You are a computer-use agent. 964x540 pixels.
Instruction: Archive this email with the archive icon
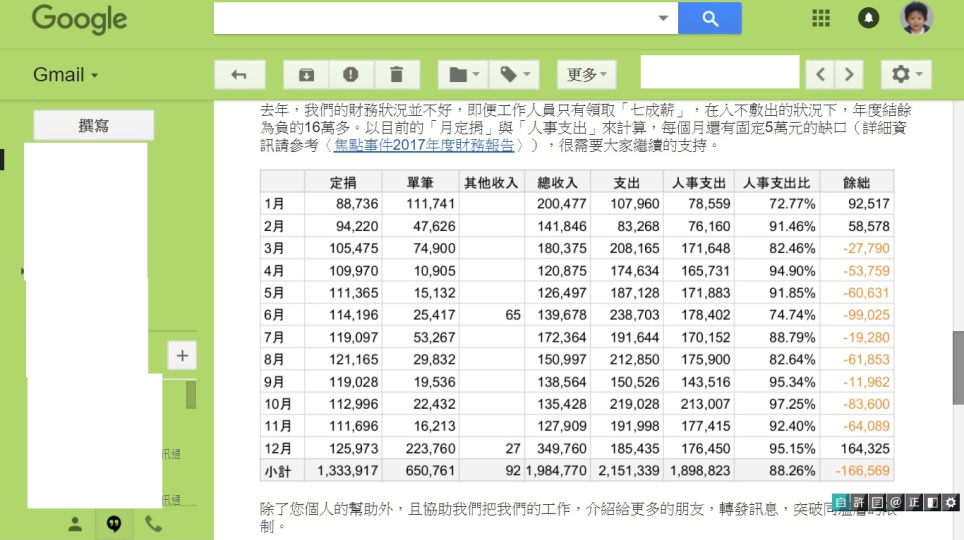[x=306, y=75]
